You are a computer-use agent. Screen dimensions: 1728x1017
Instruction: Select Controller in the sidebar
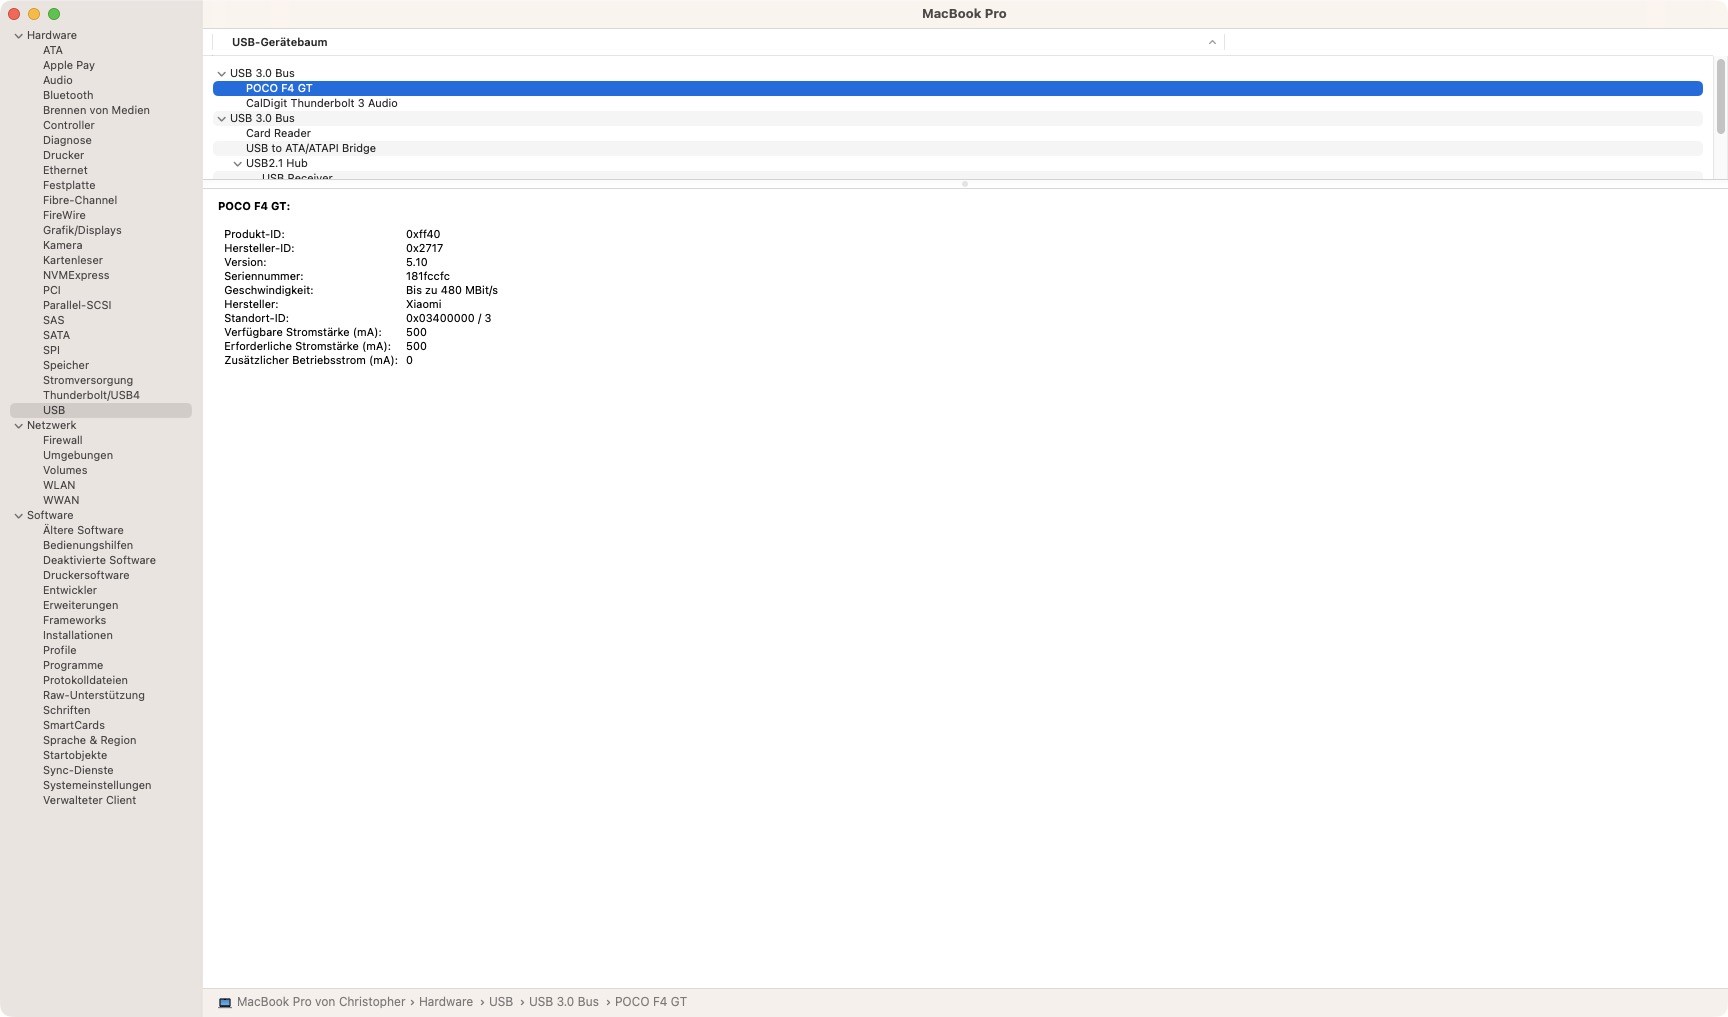(69, 125)
